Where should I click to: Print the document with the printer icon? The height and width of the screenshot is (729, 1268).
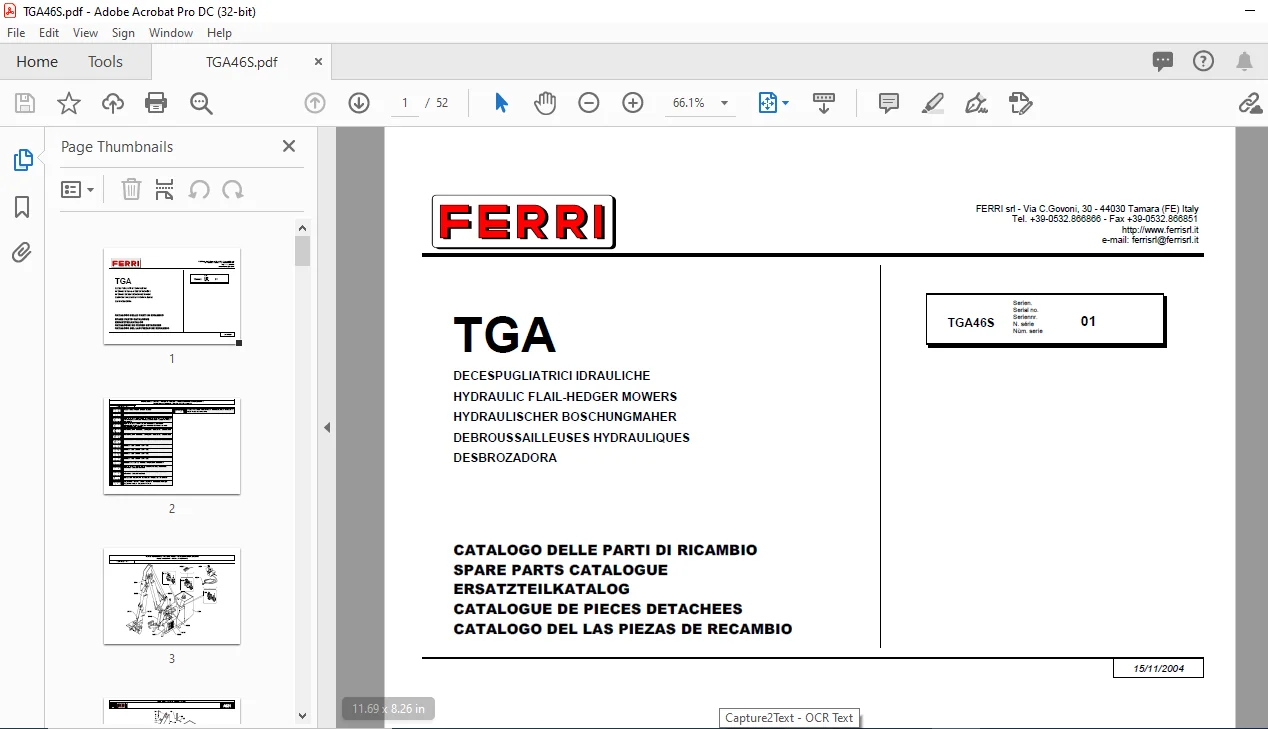point(156,103)
